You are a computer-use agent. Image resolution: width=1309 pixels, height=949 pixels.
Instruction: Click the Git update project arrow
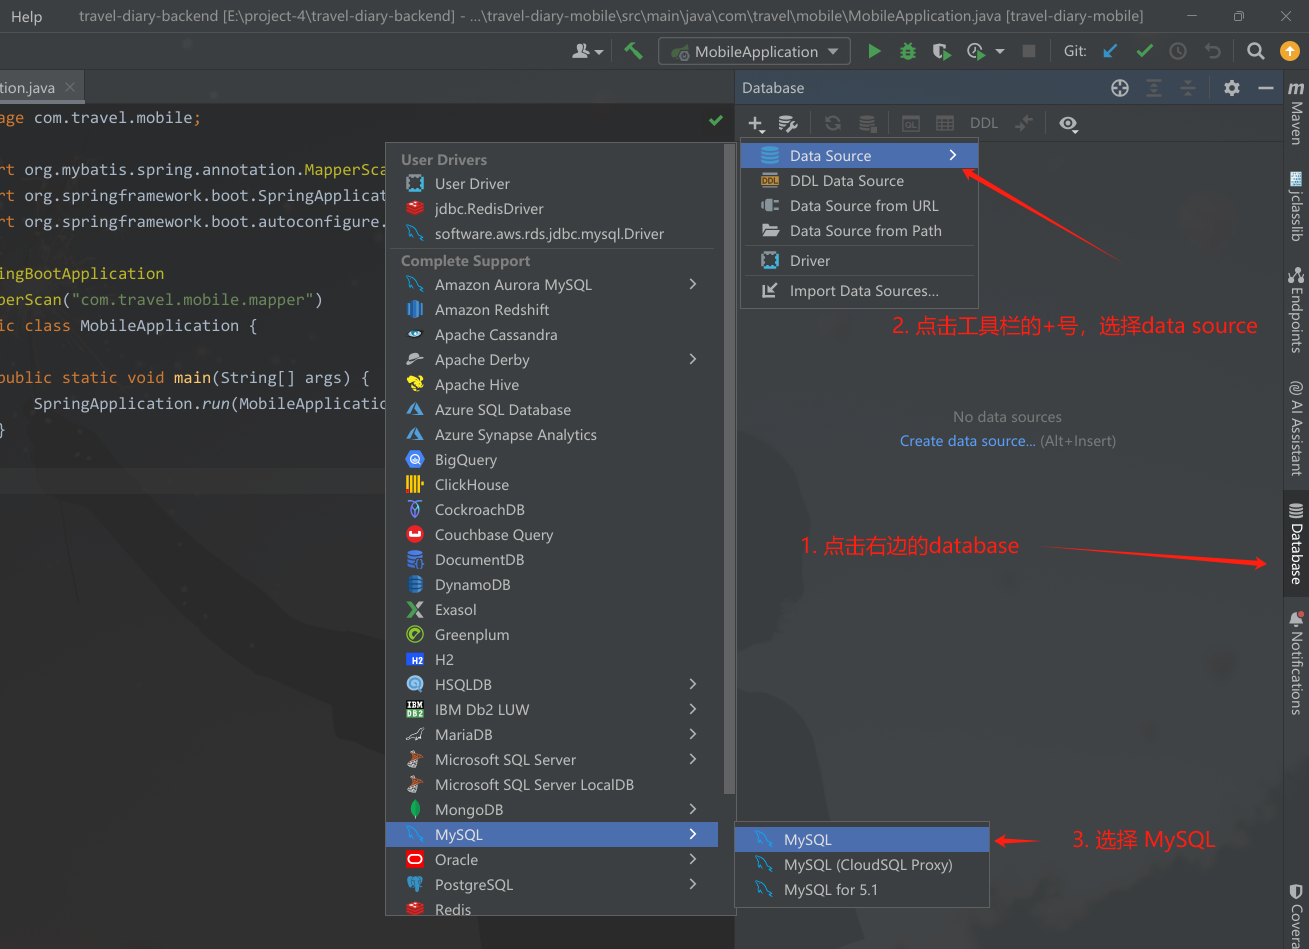(x=1110, y=51)
